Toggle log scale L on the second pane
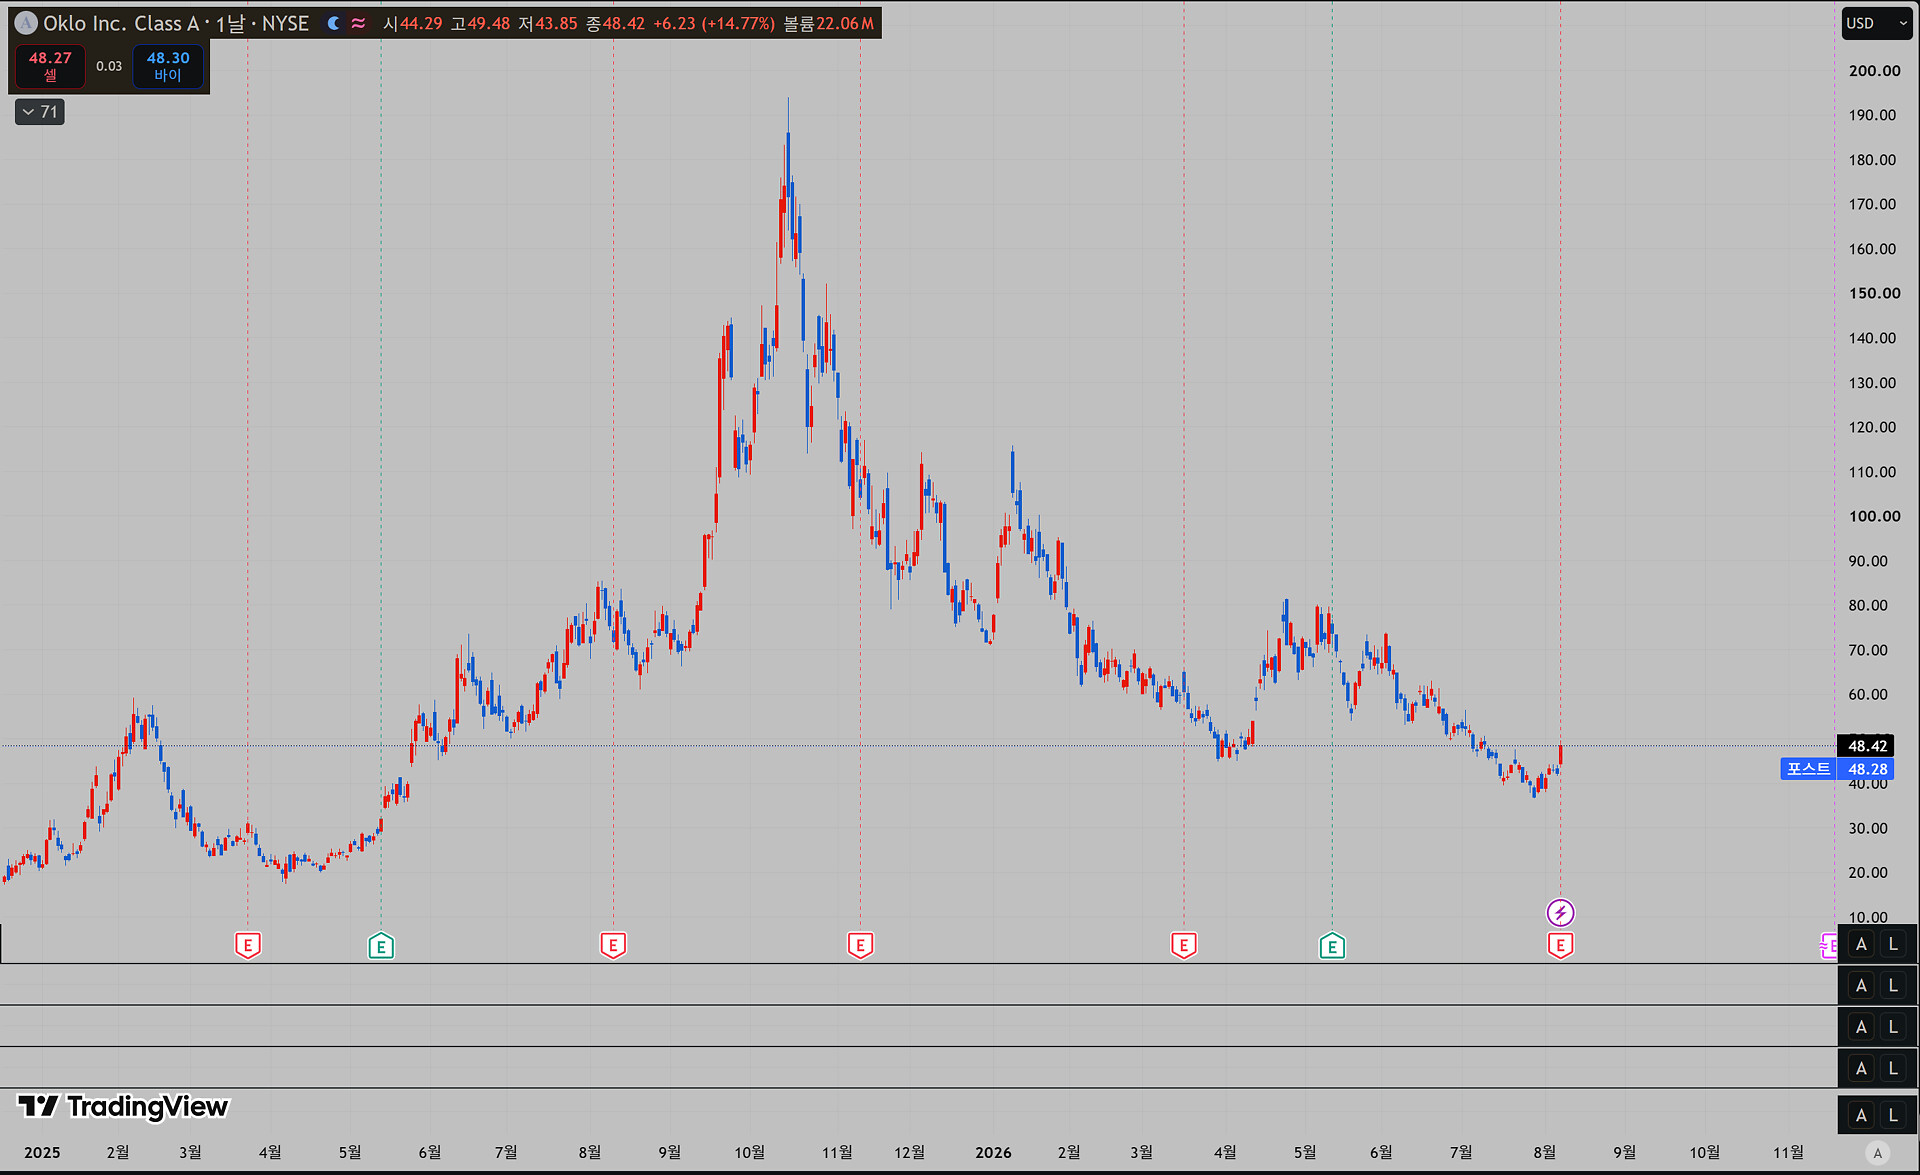This screenshot has height=1175, width=1920. pyautogui.click(x=1893, y=986)
